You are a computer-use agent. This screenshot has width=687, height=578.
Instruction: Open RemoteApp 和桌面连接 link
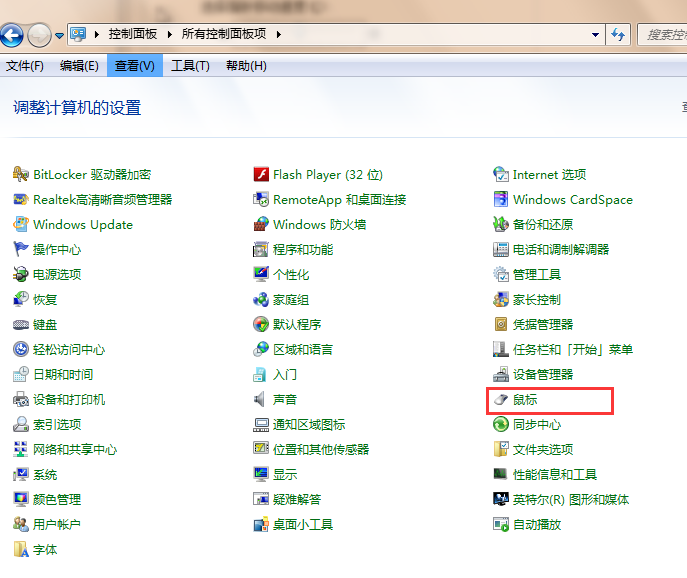(340, 200)
